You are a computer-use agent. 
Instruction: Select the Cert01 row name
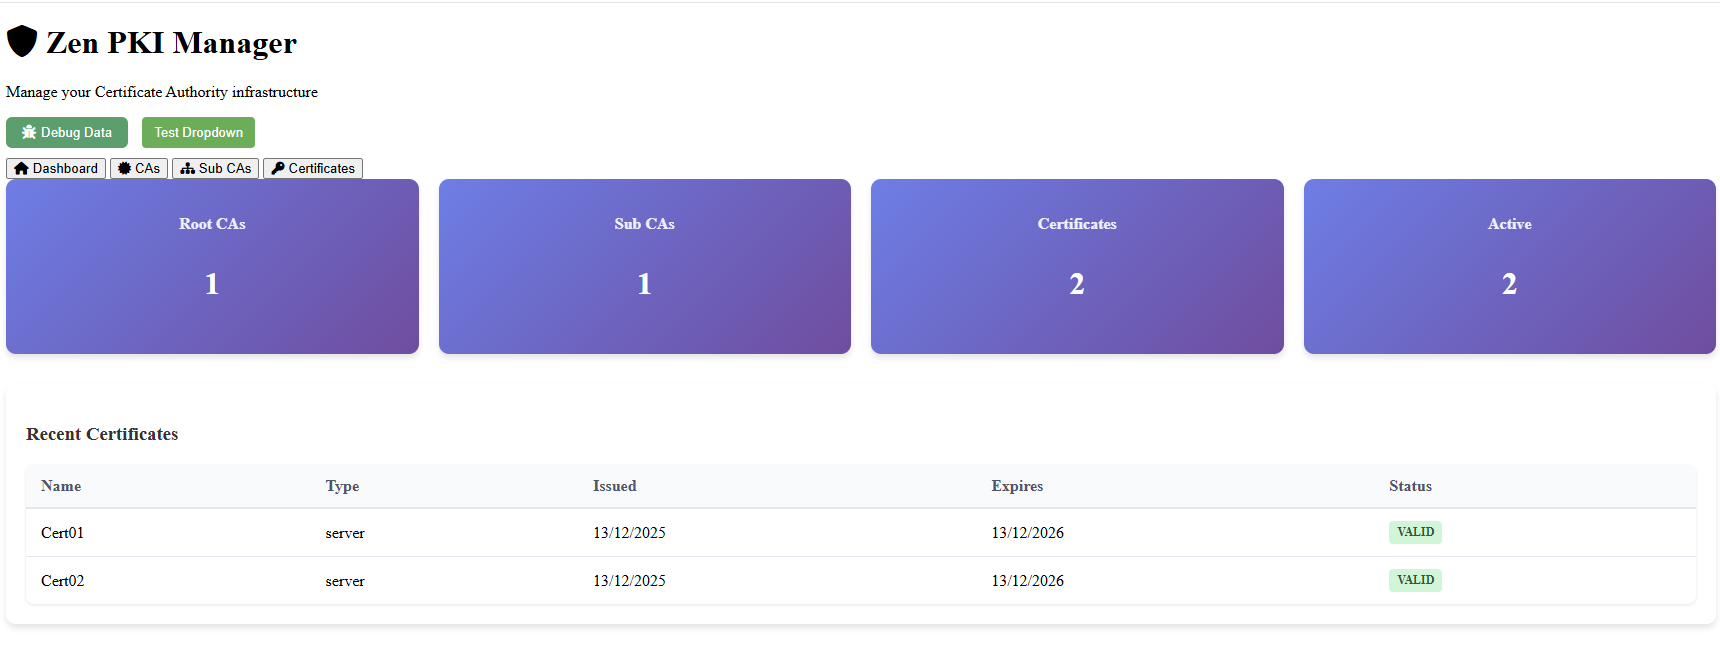[62, 533]
